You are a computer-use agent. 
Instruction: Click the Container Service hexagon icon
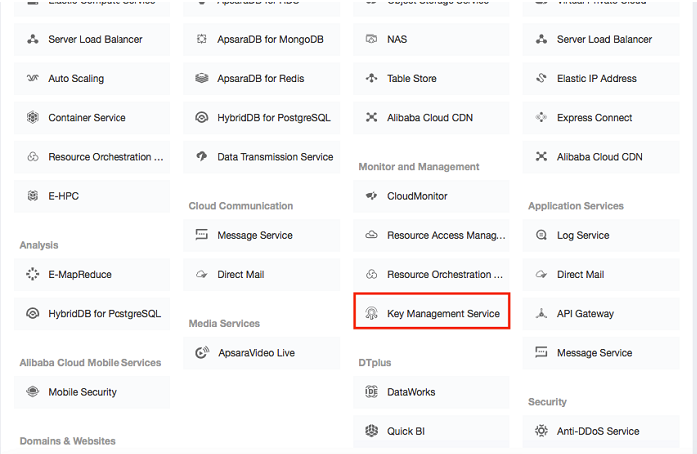pos(33,118)
